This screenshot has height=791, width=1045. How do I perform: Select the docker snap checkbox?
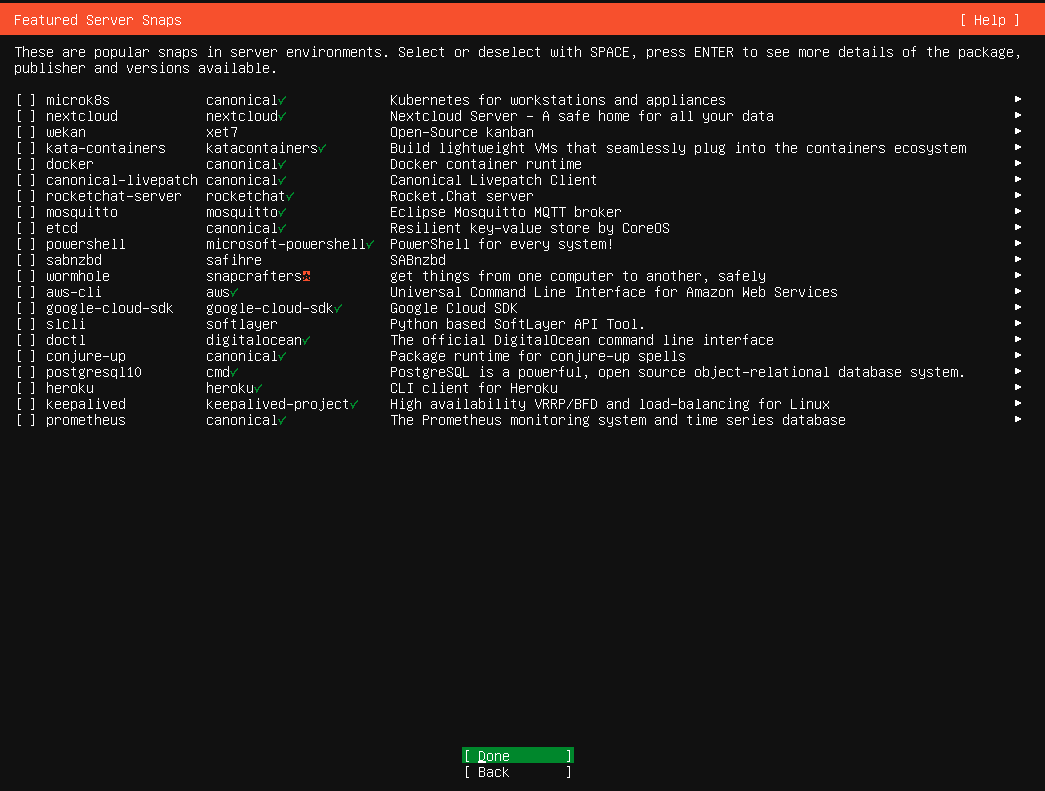click(25, 164)
